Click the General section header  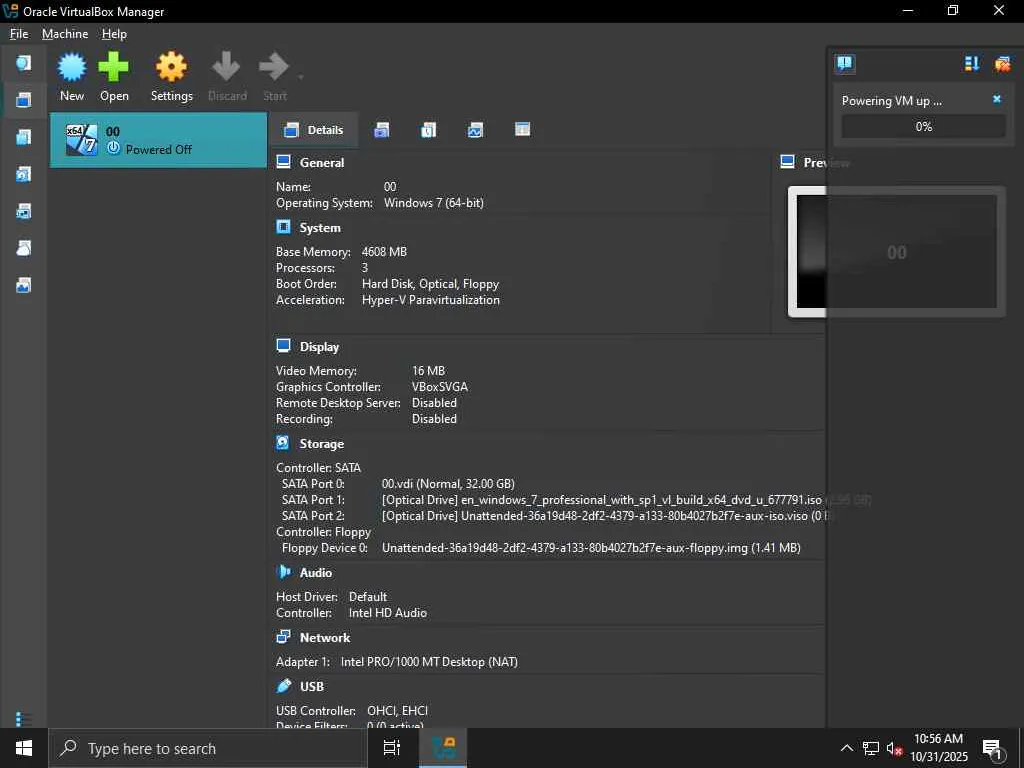(x=321, y=163)
